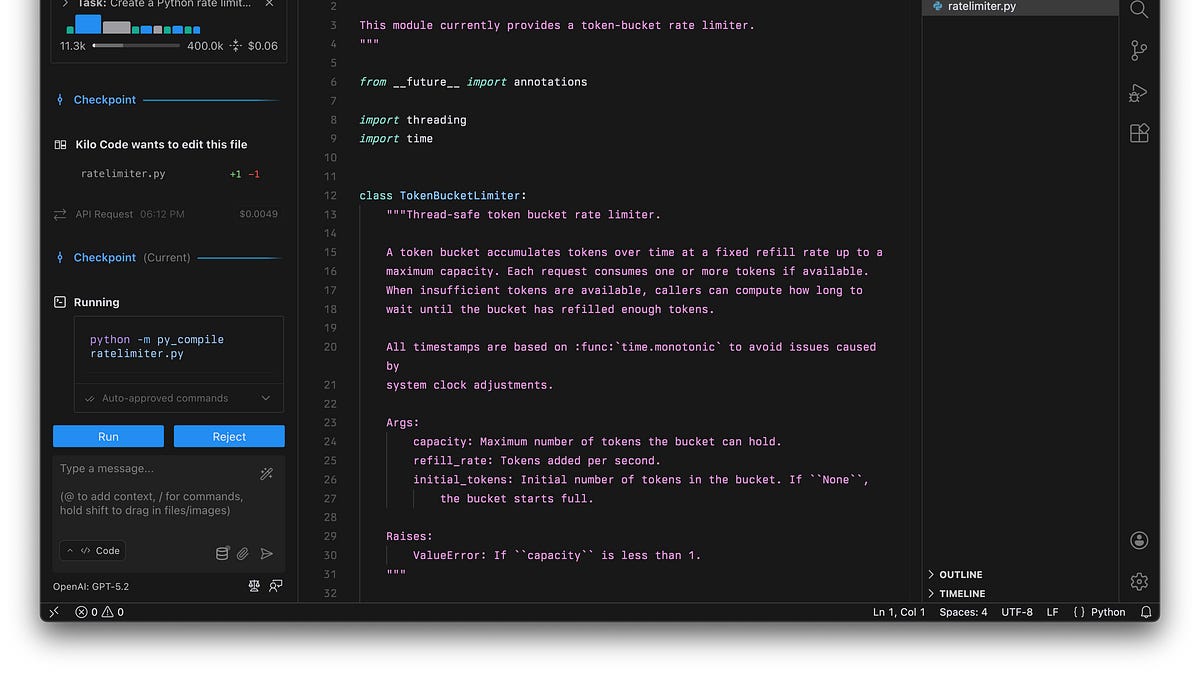Send the message with the send icon
Screen dimensions: 1200x675
[x=266, y=553]
